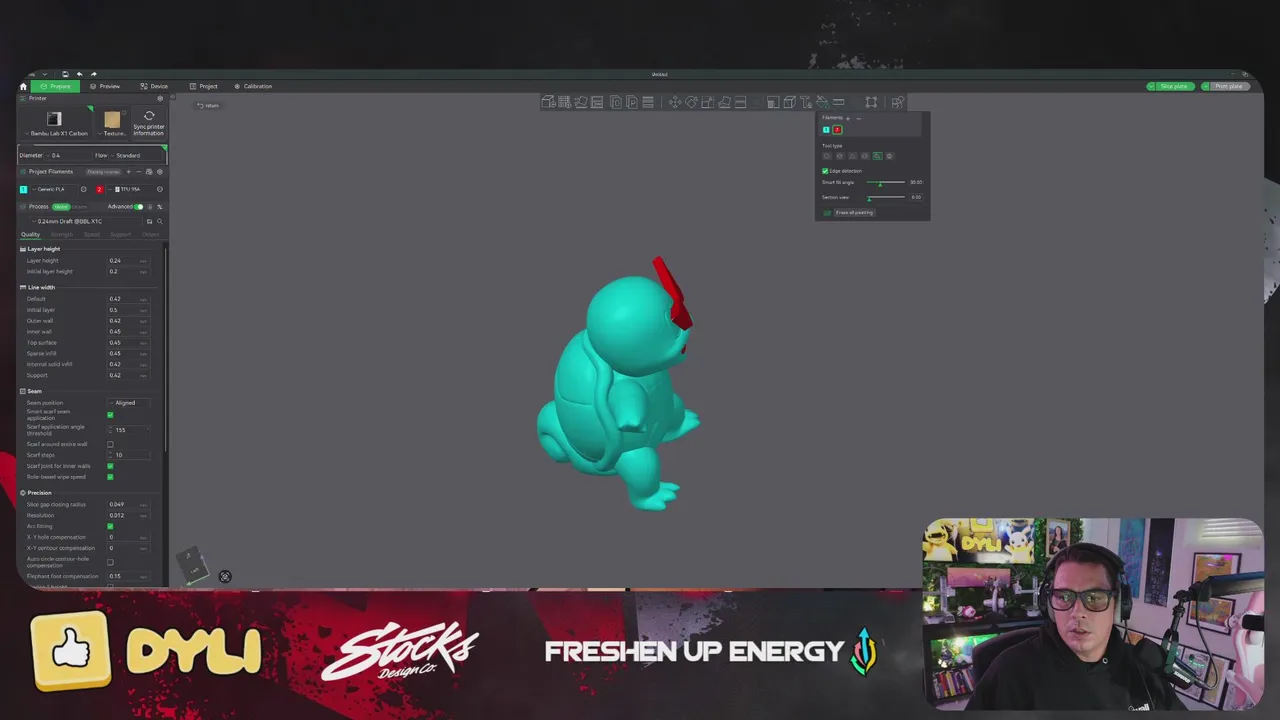Click the Outer wall line width field
The height and width of the screenshot is (720, 1280).
tap(128, 321)
